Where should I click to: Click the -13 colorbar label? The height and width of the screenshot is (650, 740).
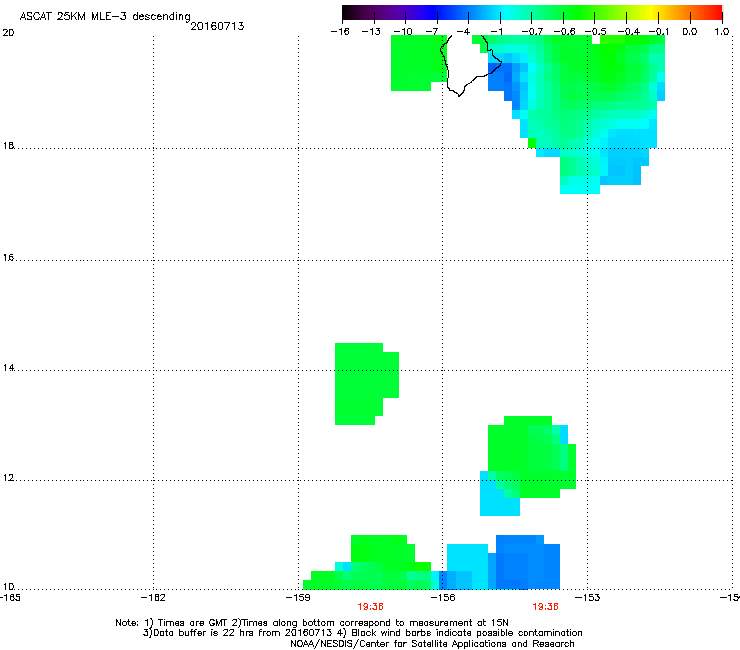click(x=371, y=32)
